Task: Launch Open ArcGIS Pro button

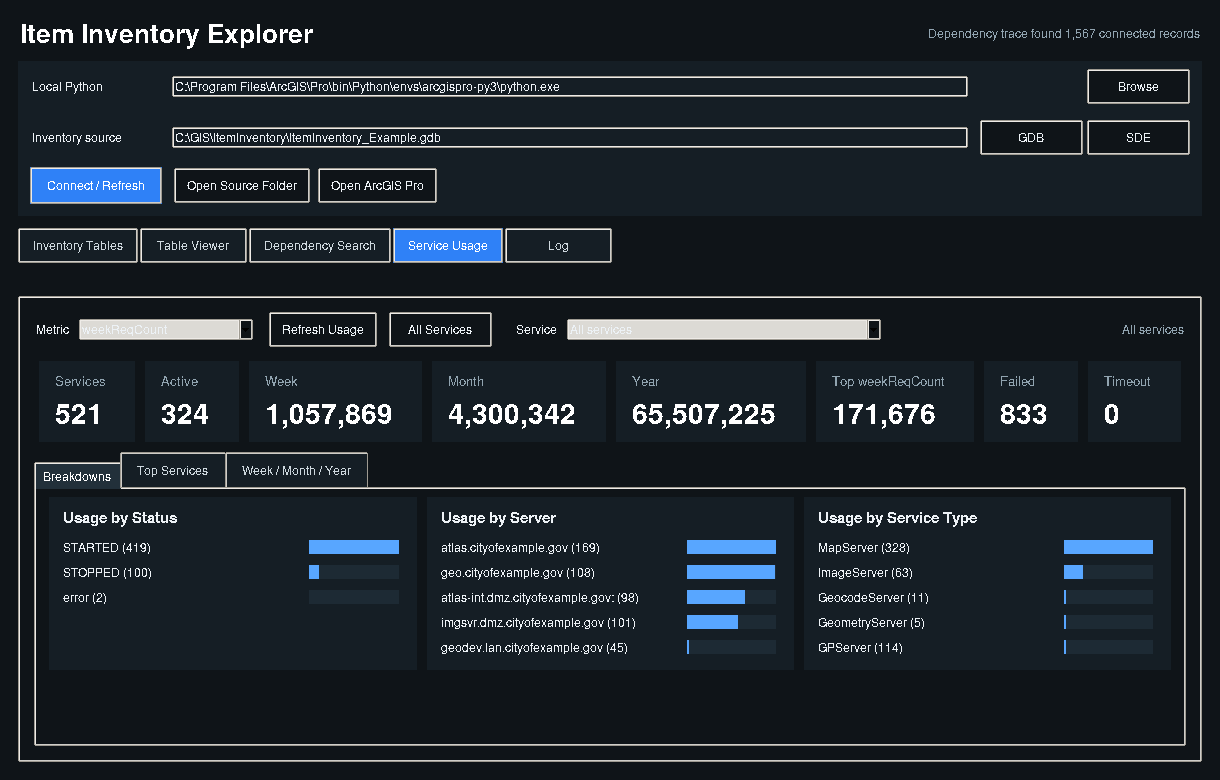Action: pos(377,185)
